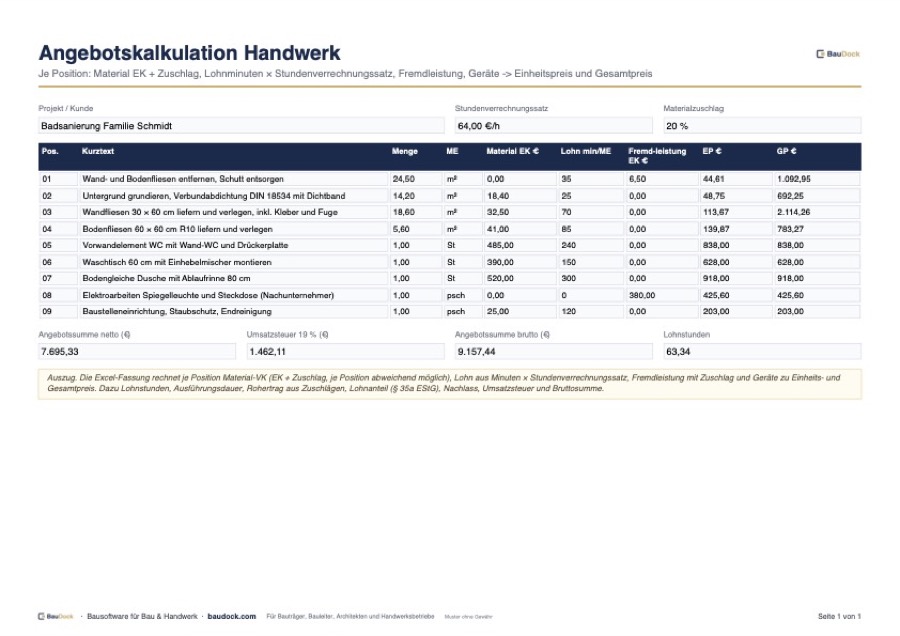The width and height of the screenshot is (900, 636).
Task: Click GP column value 838,00 for Vorwandelement WC
Action: point(817,245)
